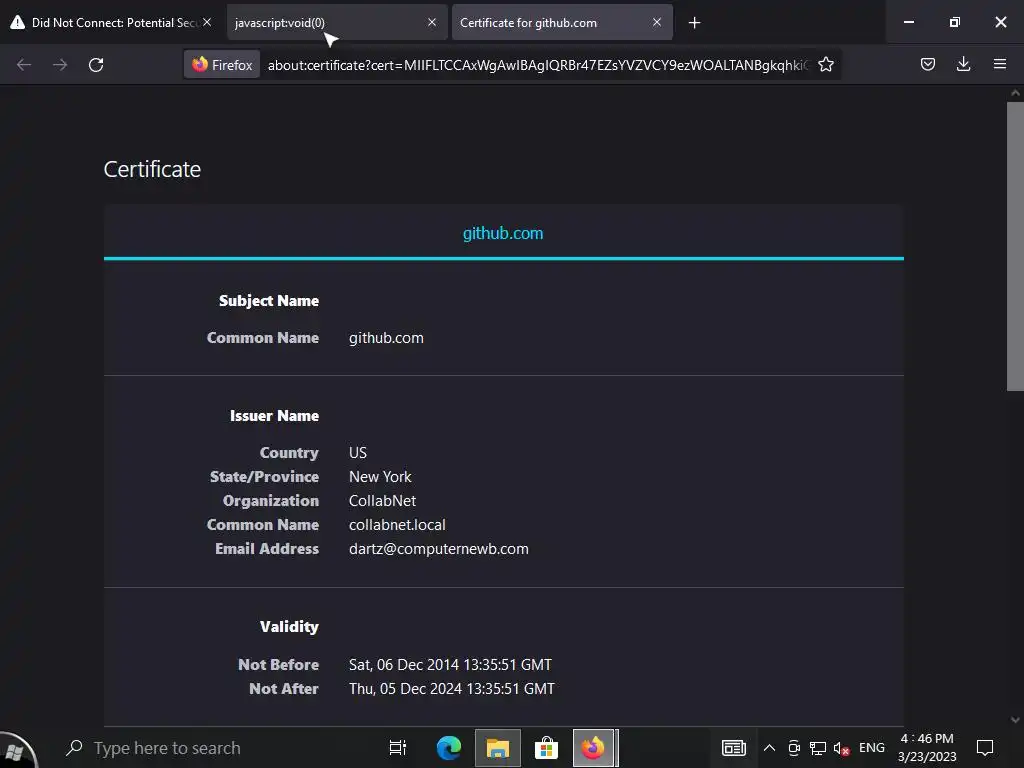1024x768 pixels.
Task: Restore down the Firefox window
Action: (x=955, y=22)
